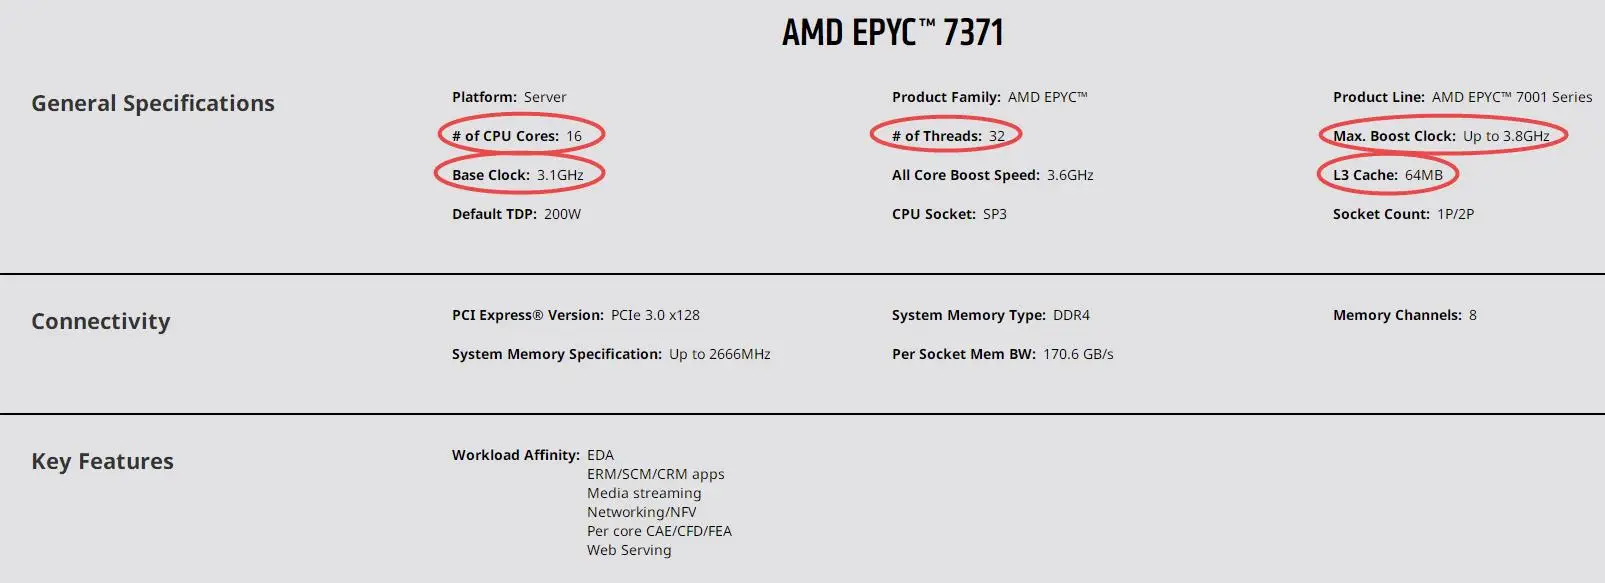Image resolution: width=1605 pixels, height=583 pixels.
Task: Select the Memory Channels 8 entry
Action: pos(1405,315)
